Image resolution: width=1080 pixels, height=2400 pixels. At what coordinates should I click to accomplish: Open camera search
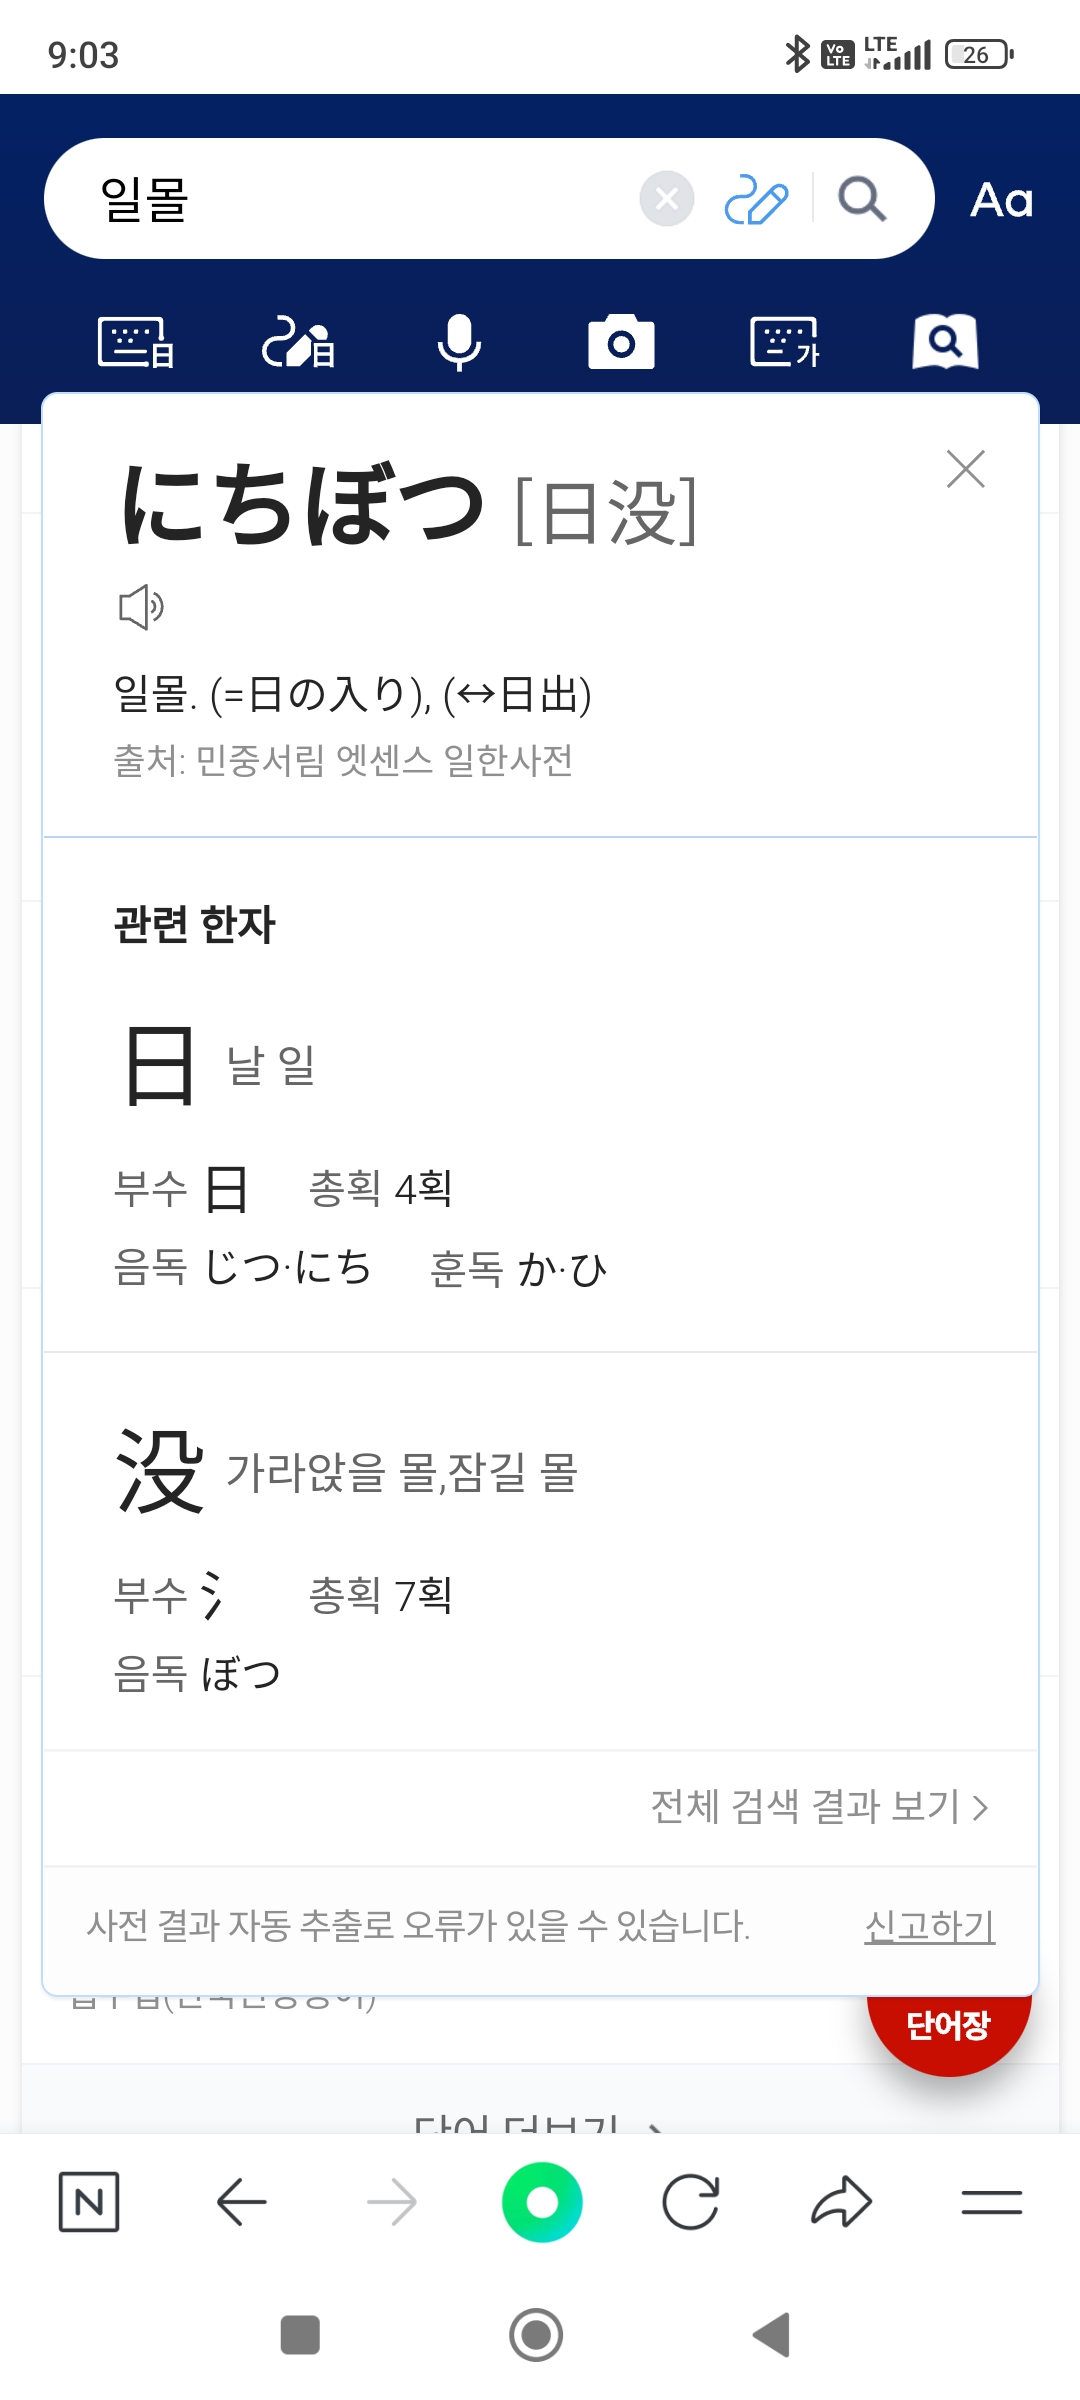(x=621, y=343)
